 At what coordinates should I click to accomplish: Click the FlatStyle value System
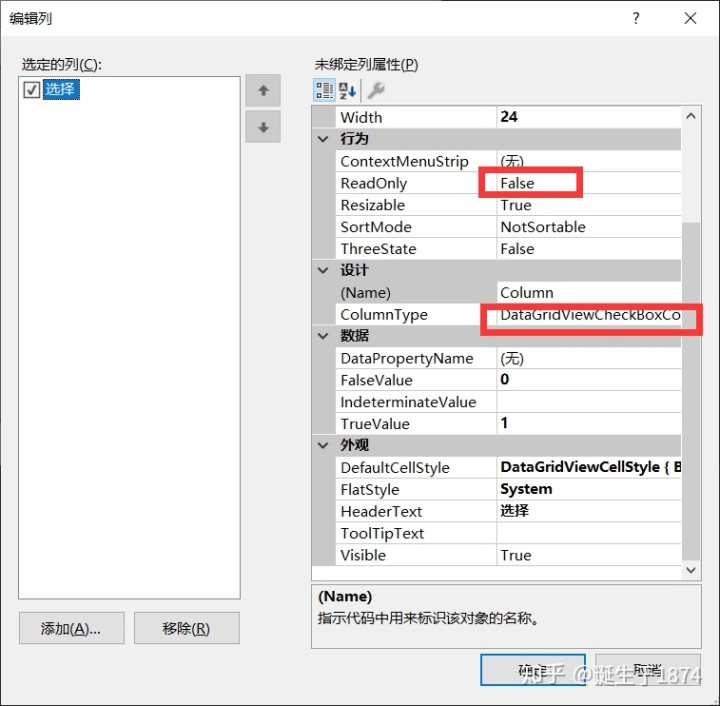tap(589, 489)
